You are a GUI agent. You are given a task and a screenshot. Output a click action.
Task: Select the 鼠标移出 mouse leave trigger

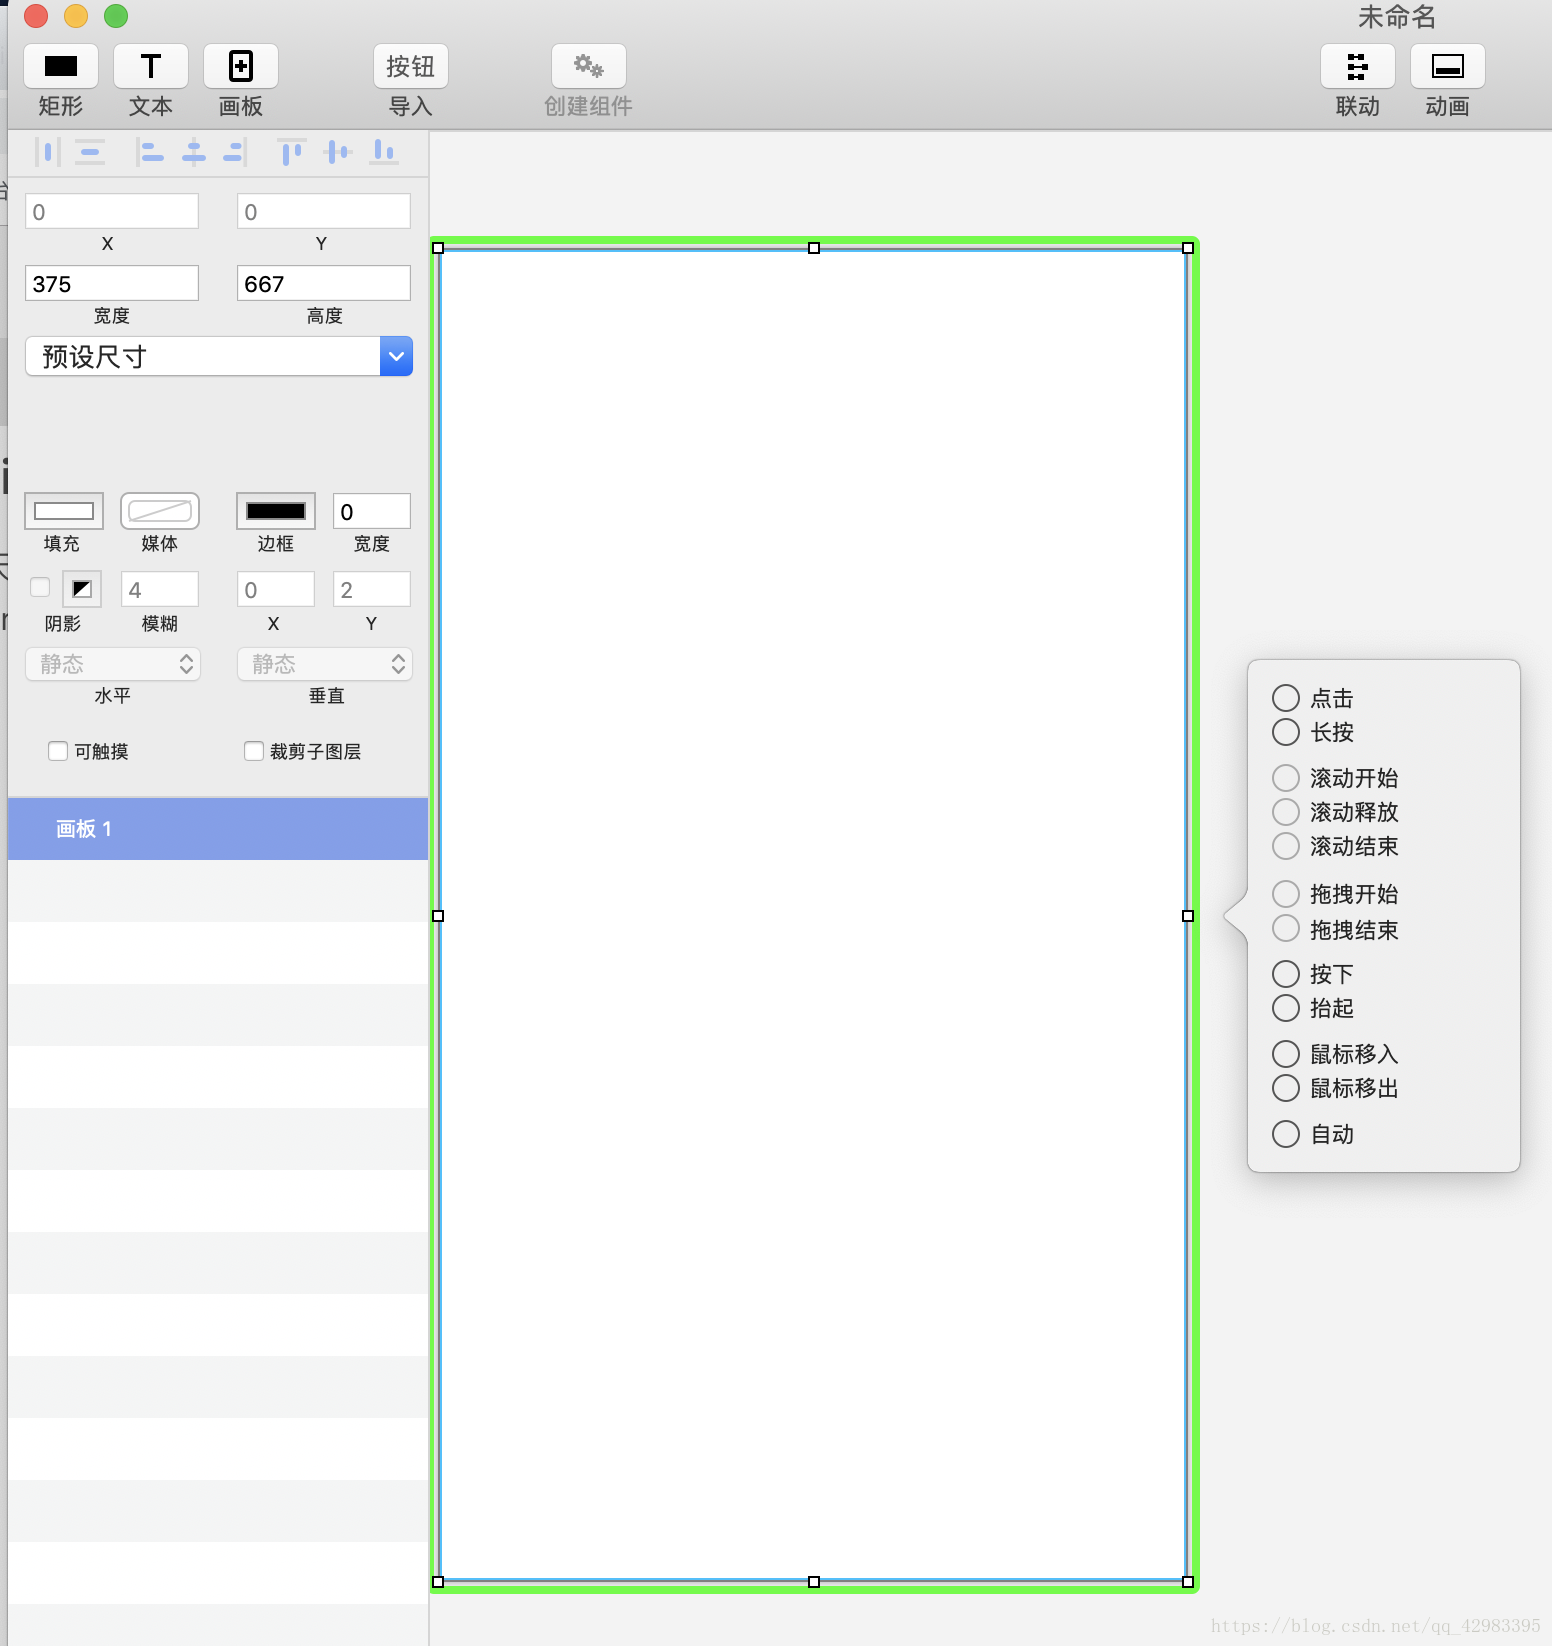pyautogui.click(x=1286, y=1088)
